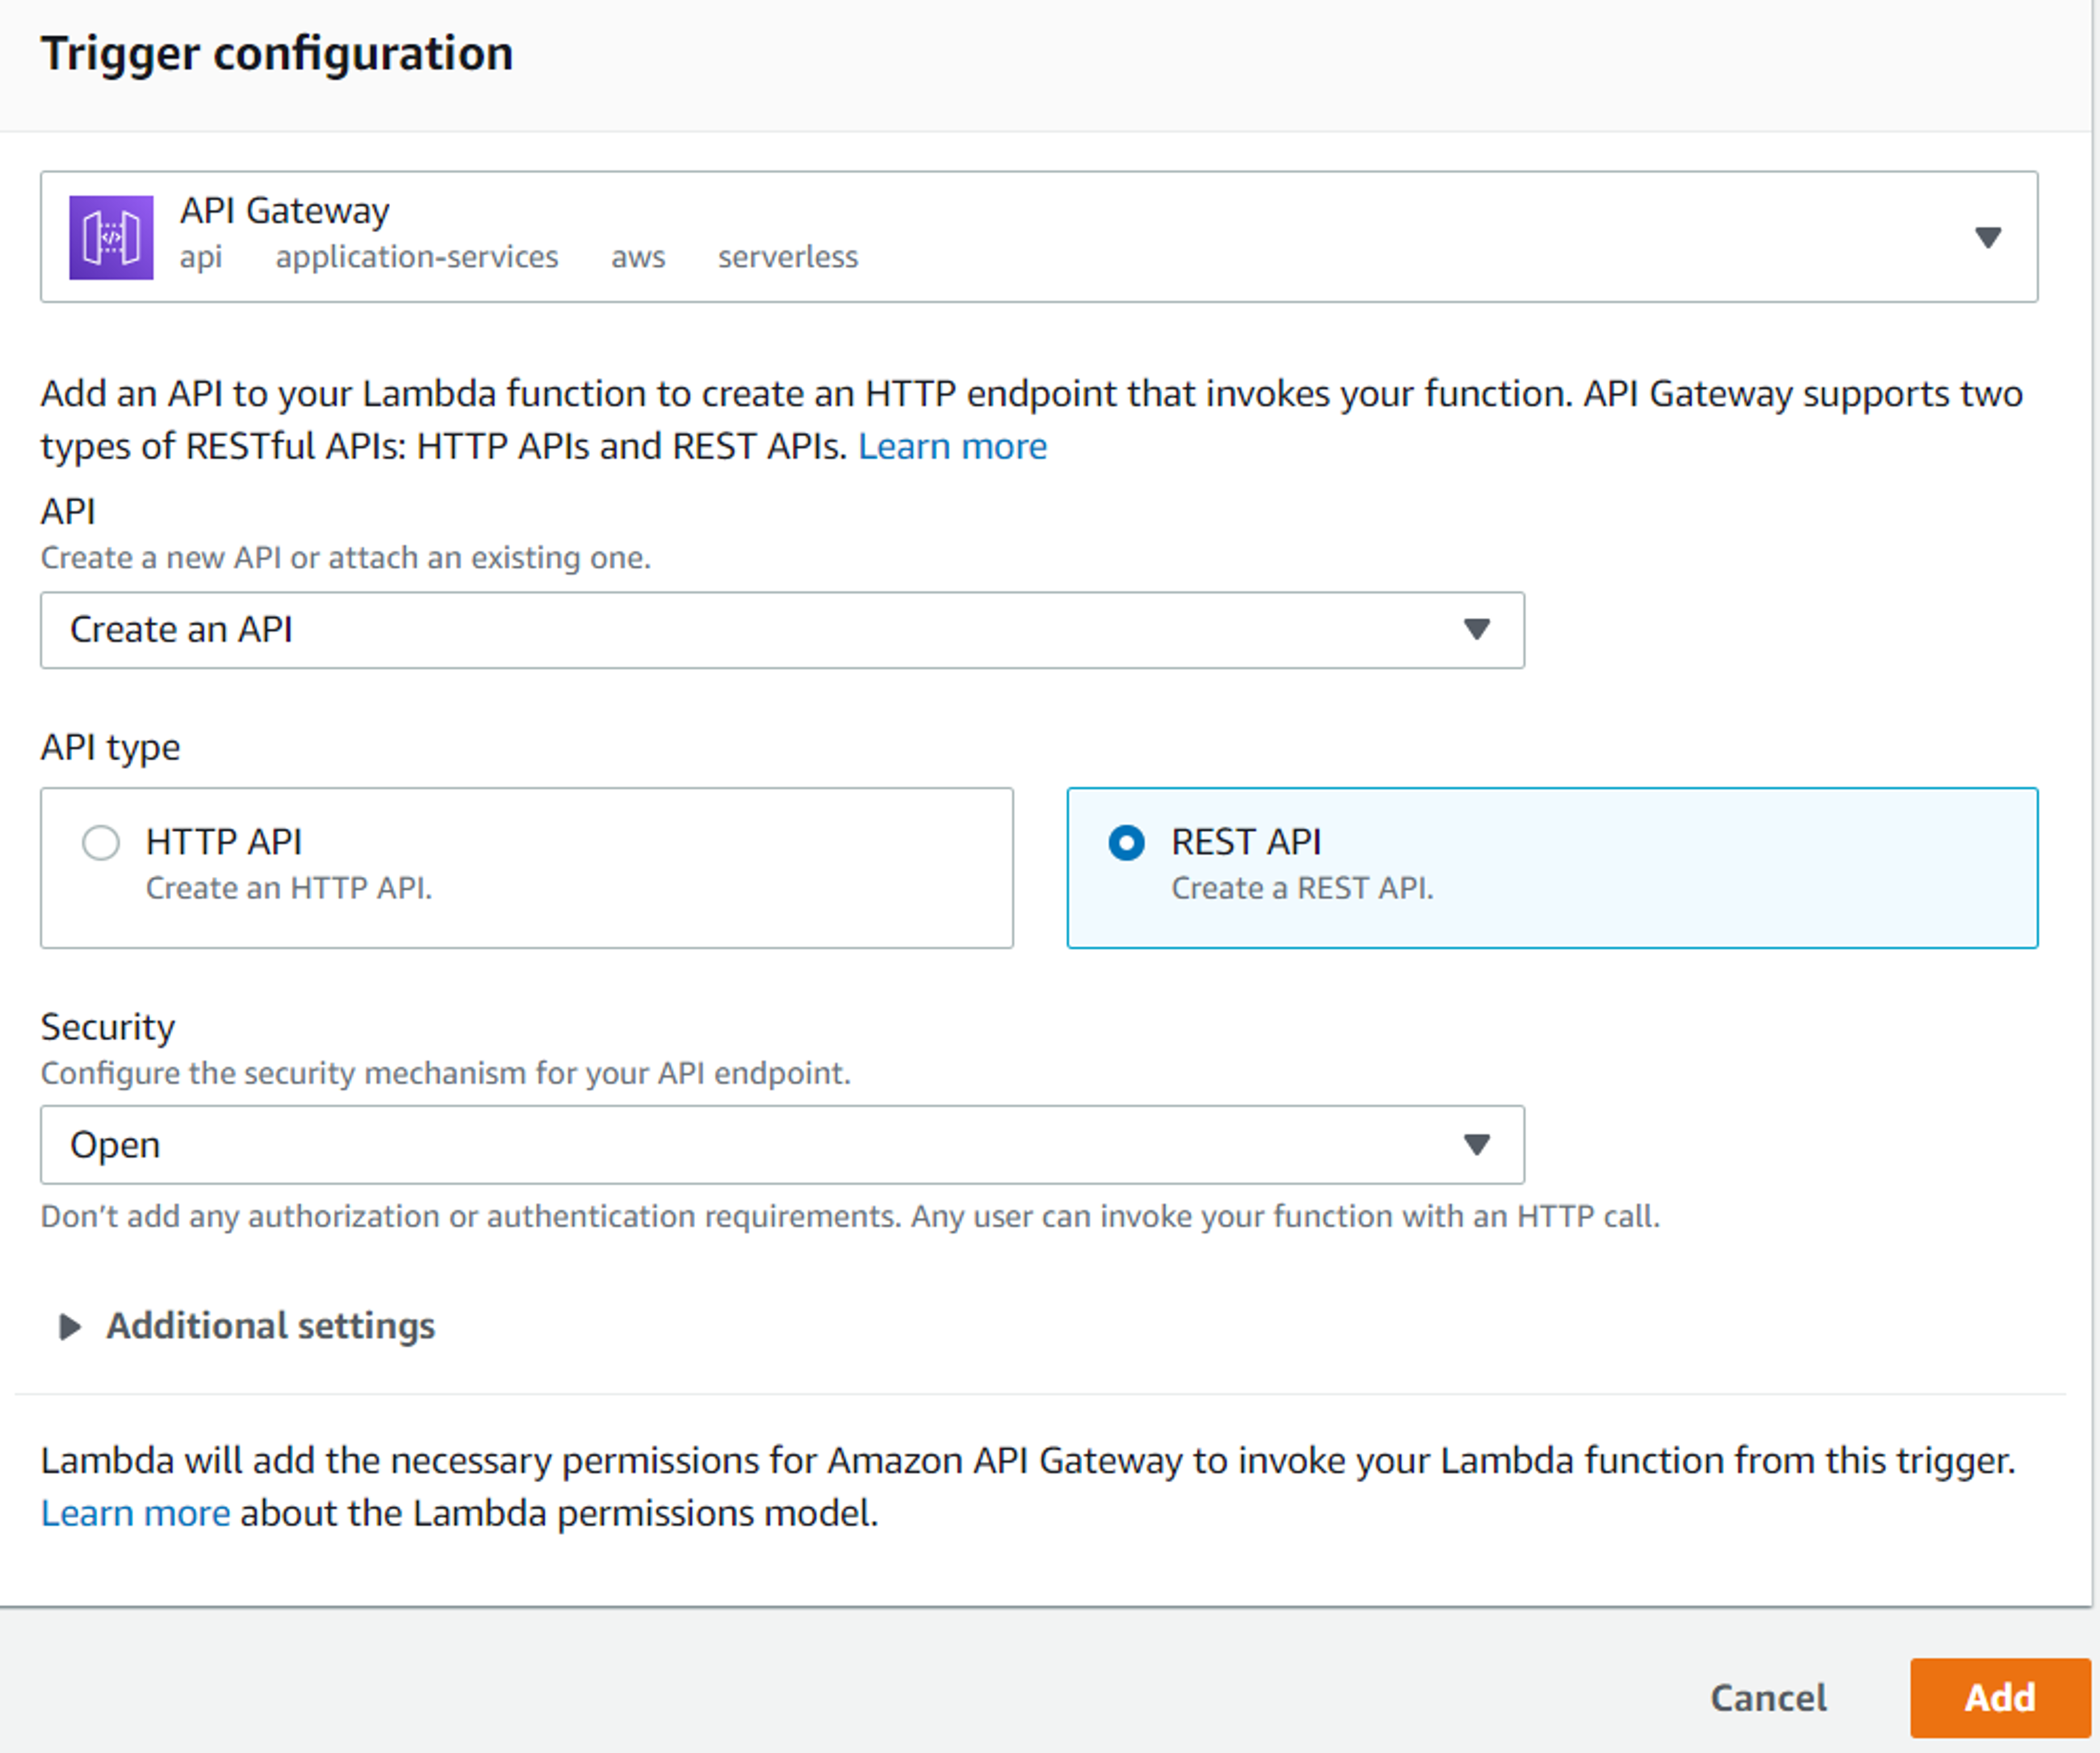
Task: Click the purple API Gateway service icon
Action: coord(111,237)
